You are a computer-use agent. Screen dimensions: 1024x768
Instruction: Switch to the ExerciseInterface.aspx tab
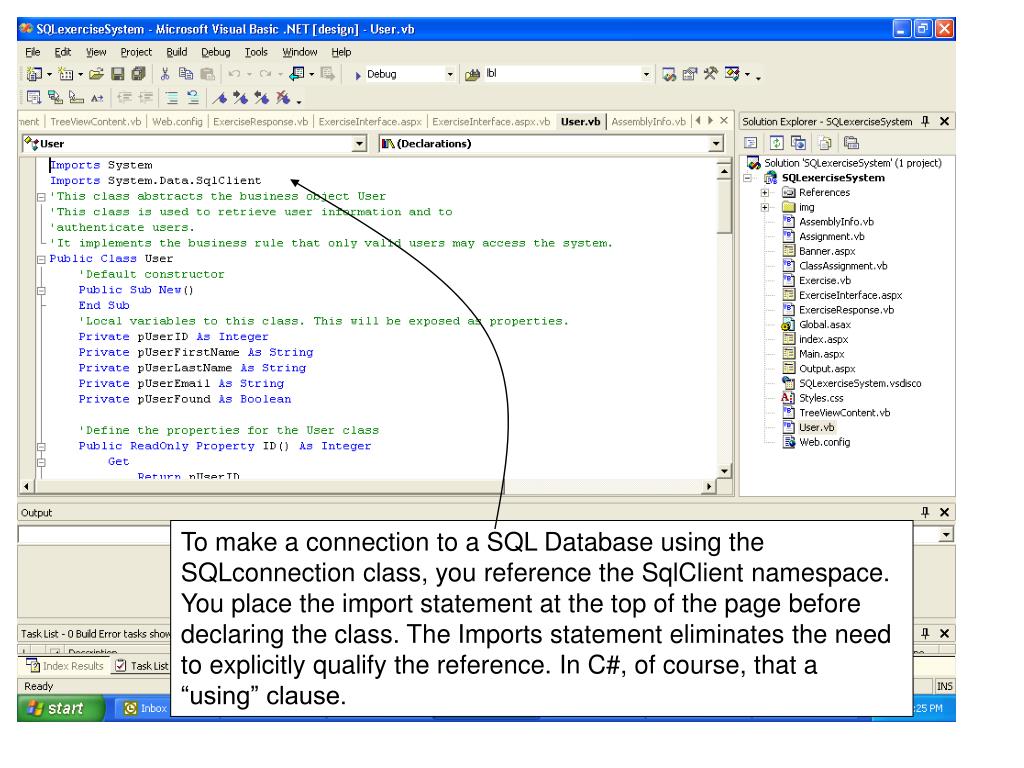[x=370, y=121]
